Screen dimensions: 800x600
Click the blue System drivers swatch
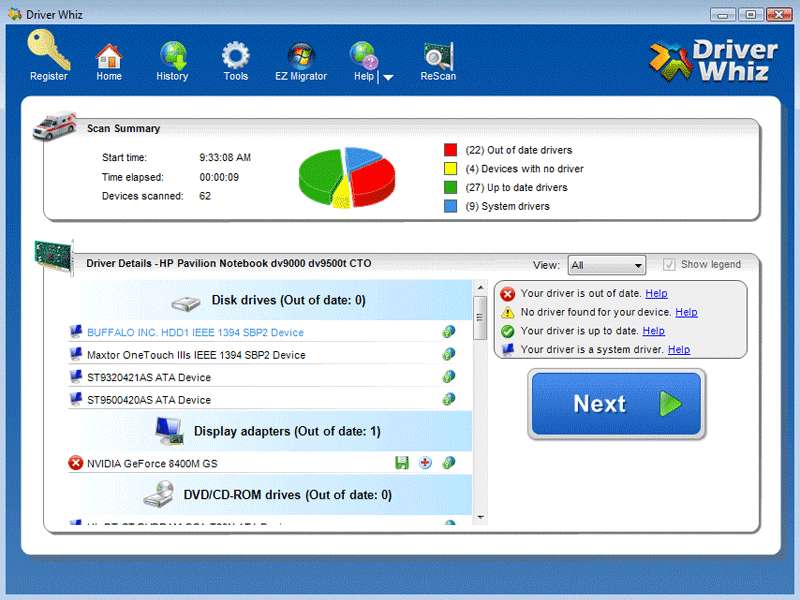point(450,206)
